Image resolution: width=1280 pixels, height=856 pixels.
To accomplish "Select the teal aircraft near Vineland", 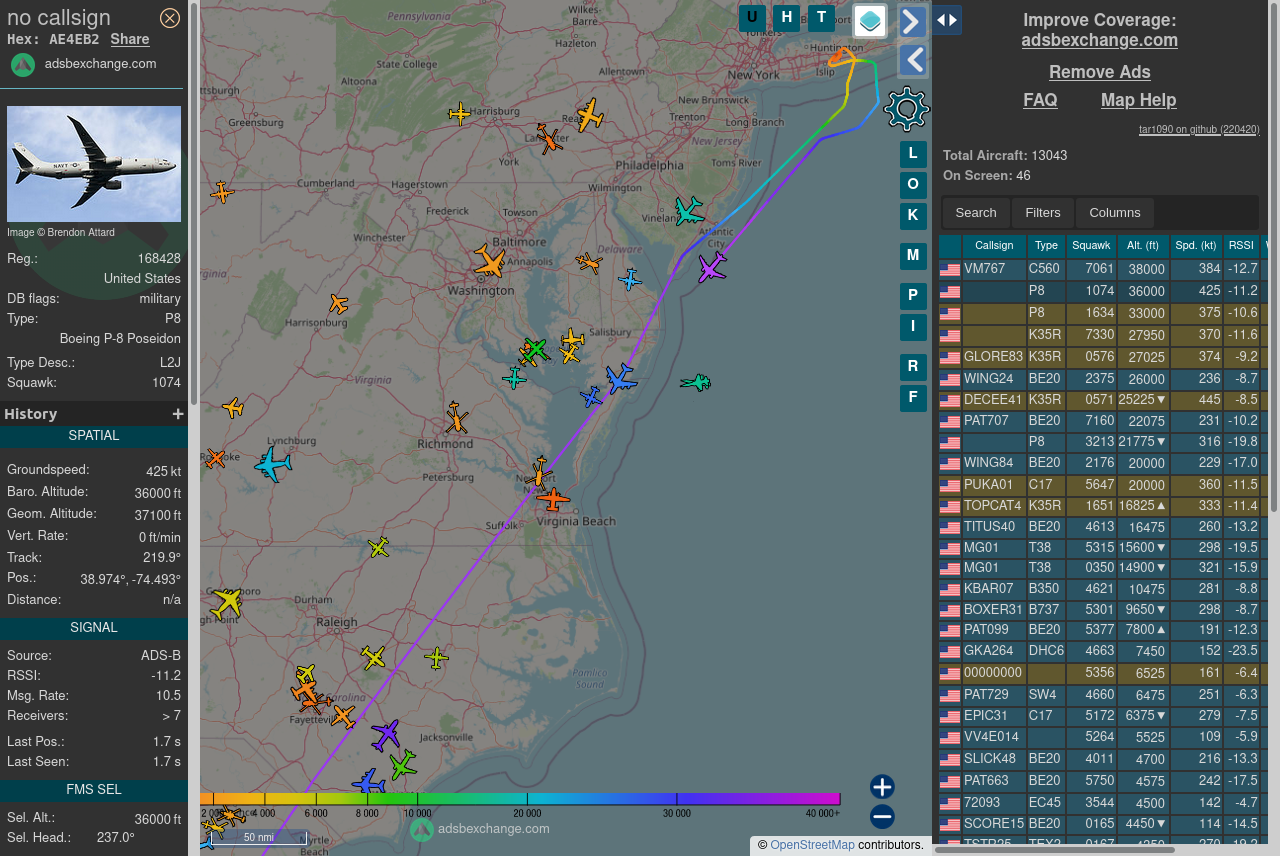I will [x=688, y=211].
